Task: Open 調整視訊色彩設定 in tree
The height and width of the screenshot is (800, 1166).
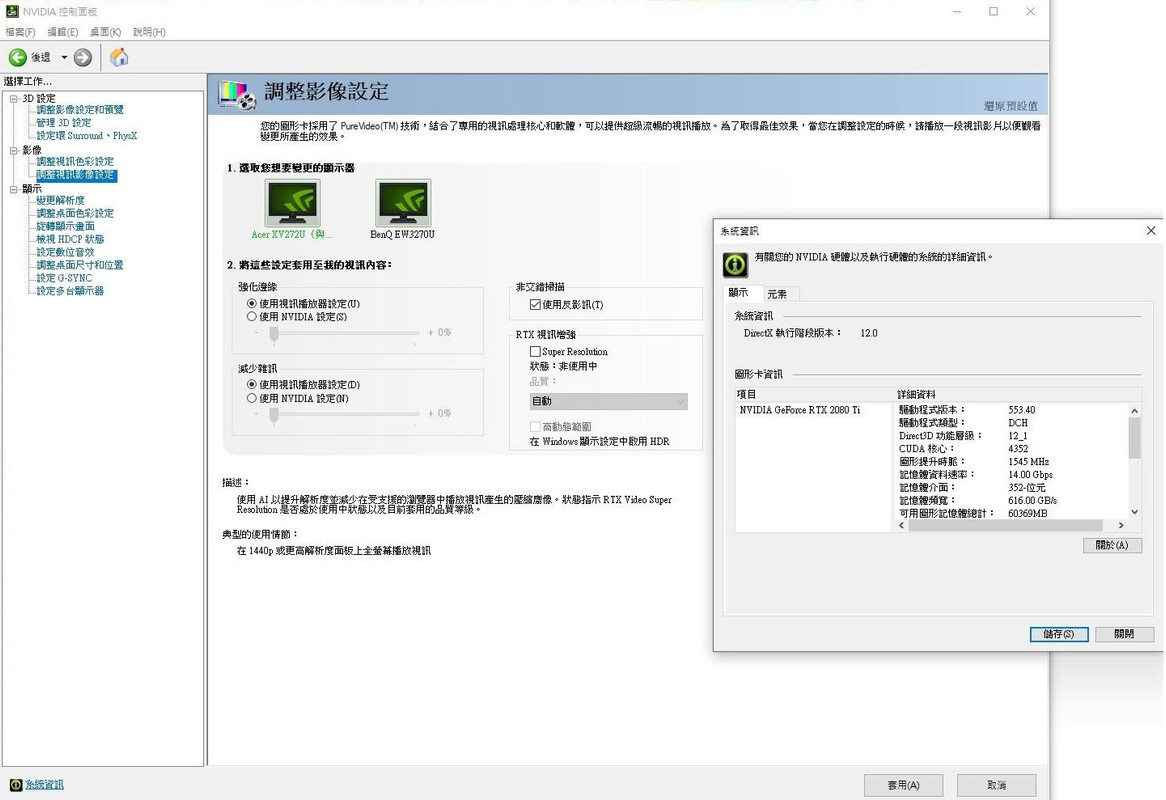Action: pos(75,161)
